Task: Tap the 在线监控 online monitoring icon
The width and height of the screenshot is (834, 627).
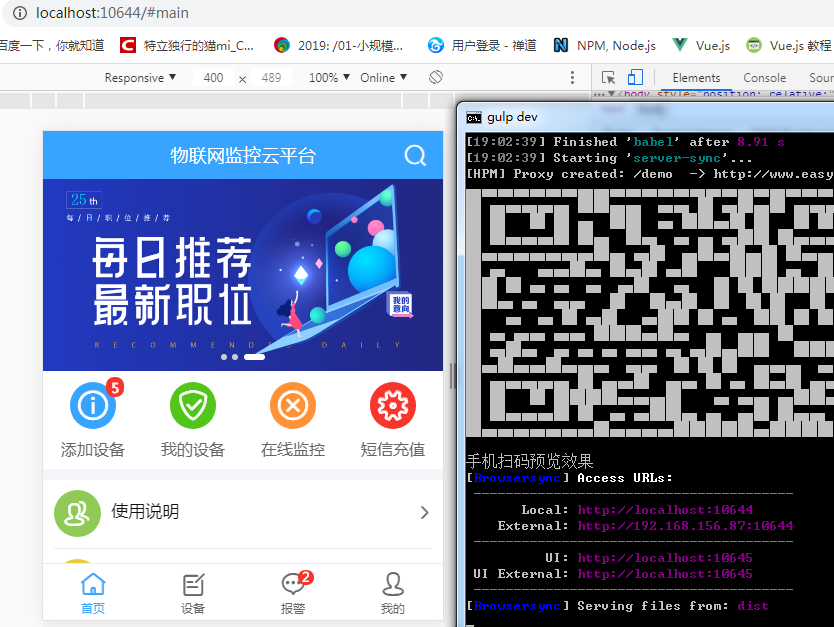Action: point(292,406)
